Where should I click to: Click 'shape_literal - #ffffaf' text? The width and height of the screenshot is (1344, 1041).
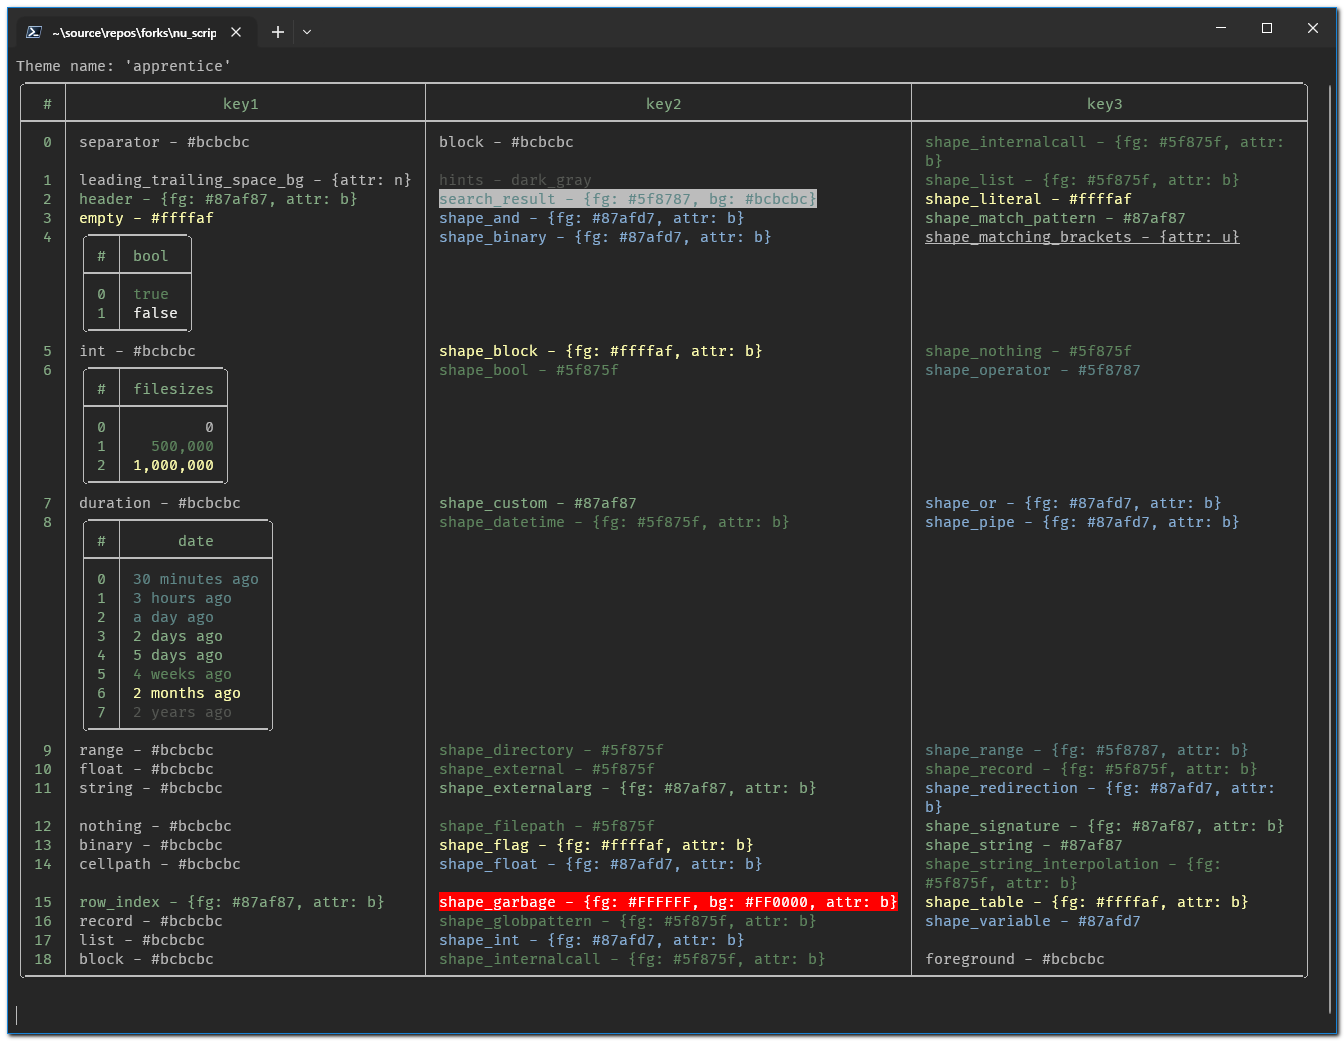[x=1029, y=199]
